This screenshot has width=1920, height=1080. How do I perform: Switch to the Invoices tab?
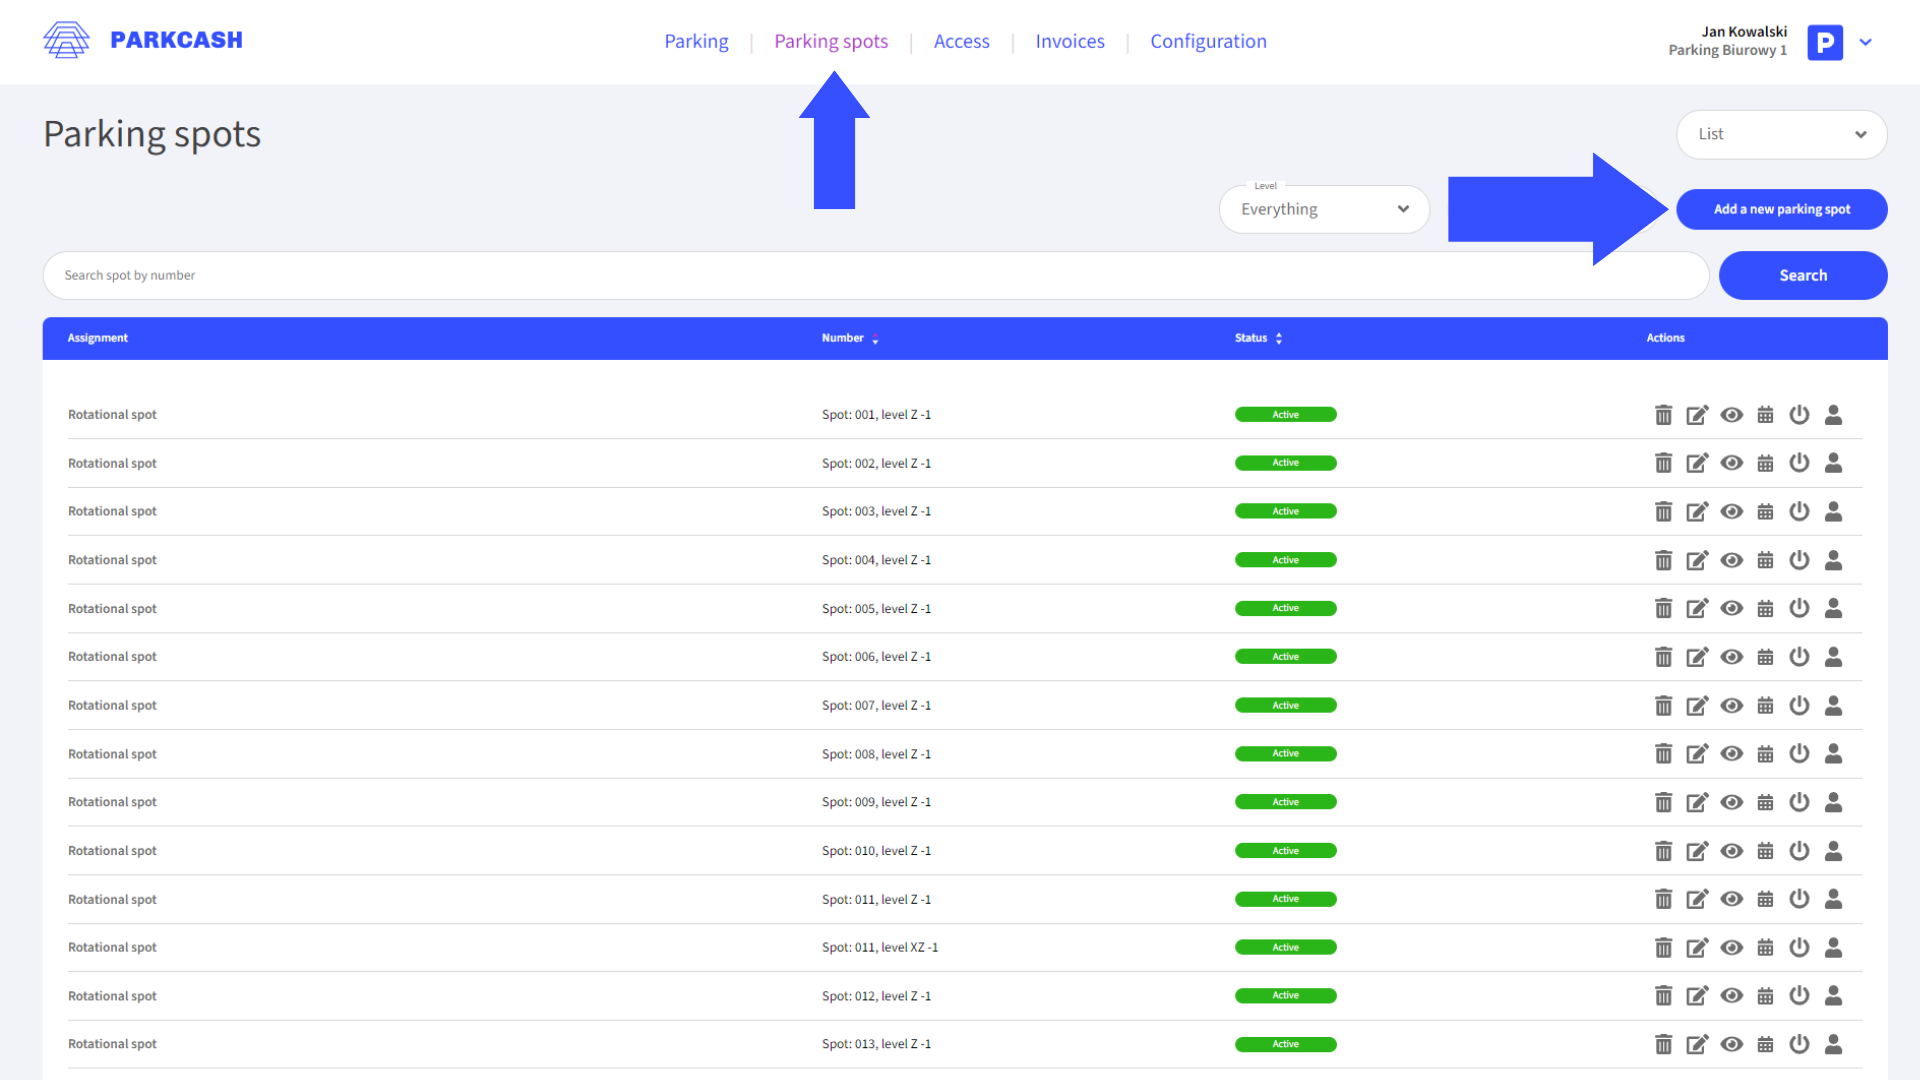1070,41
